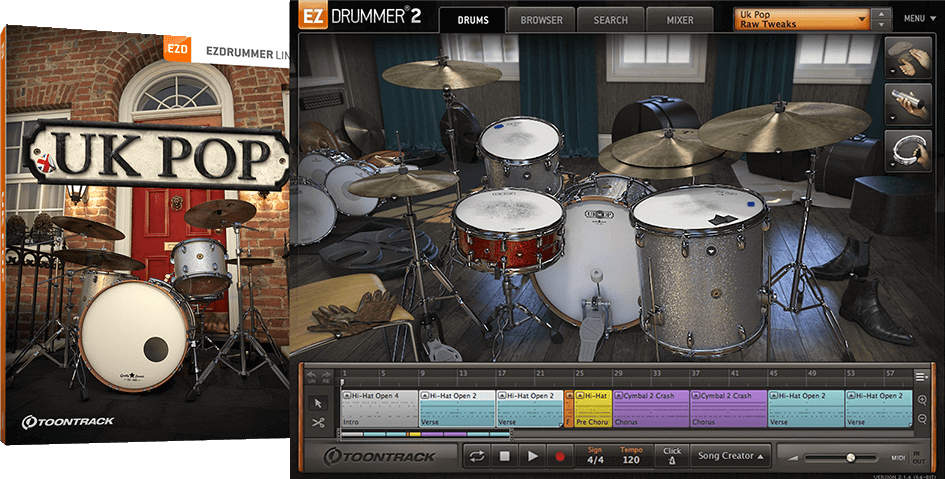Switch to the DRUMS tab

click(473, 20)
